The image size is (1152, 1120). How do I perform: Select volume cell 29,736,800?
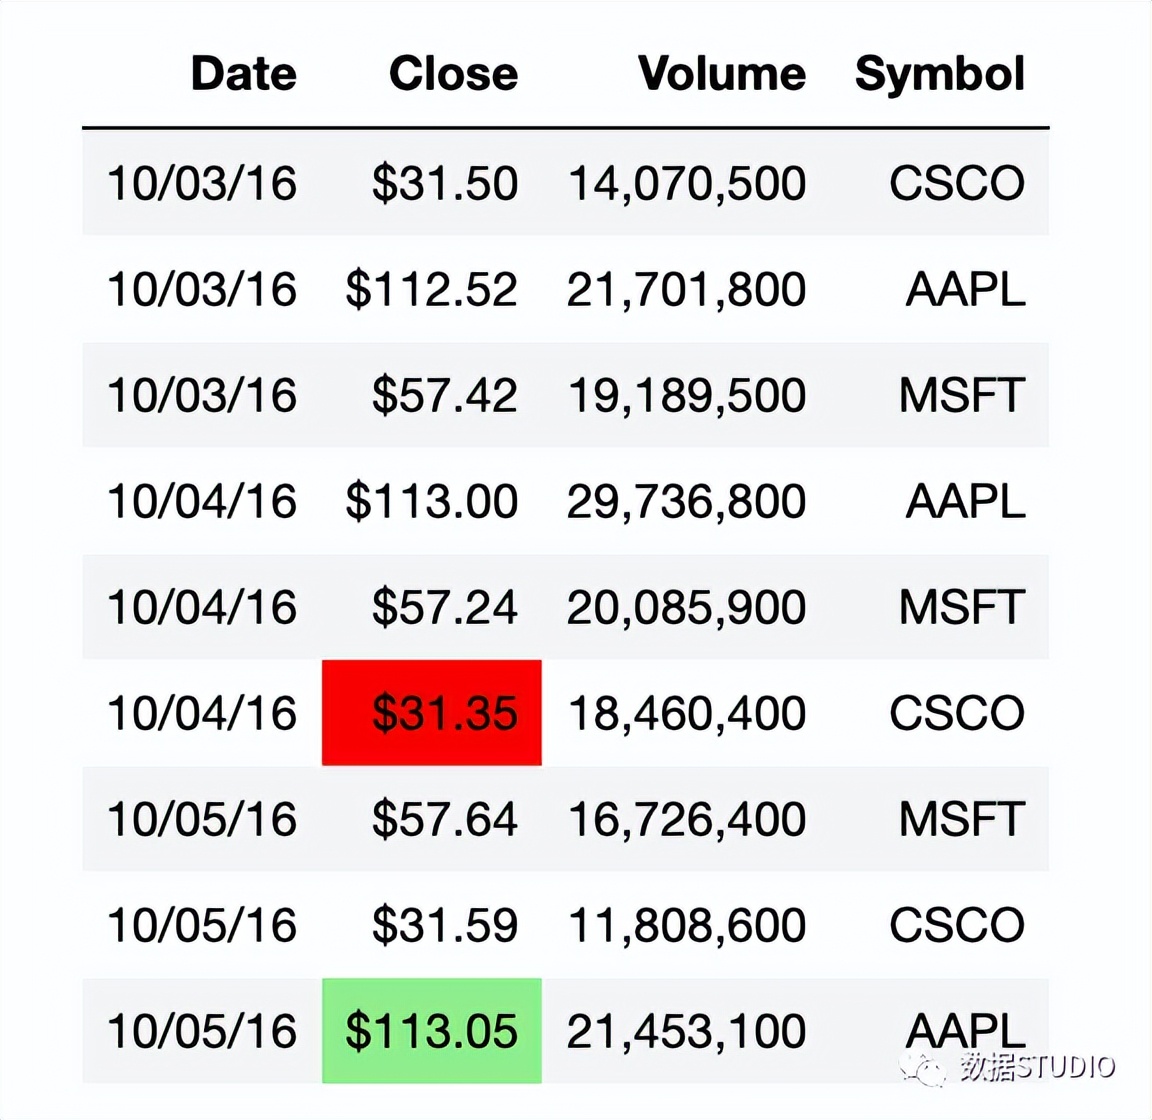point(686,501)
